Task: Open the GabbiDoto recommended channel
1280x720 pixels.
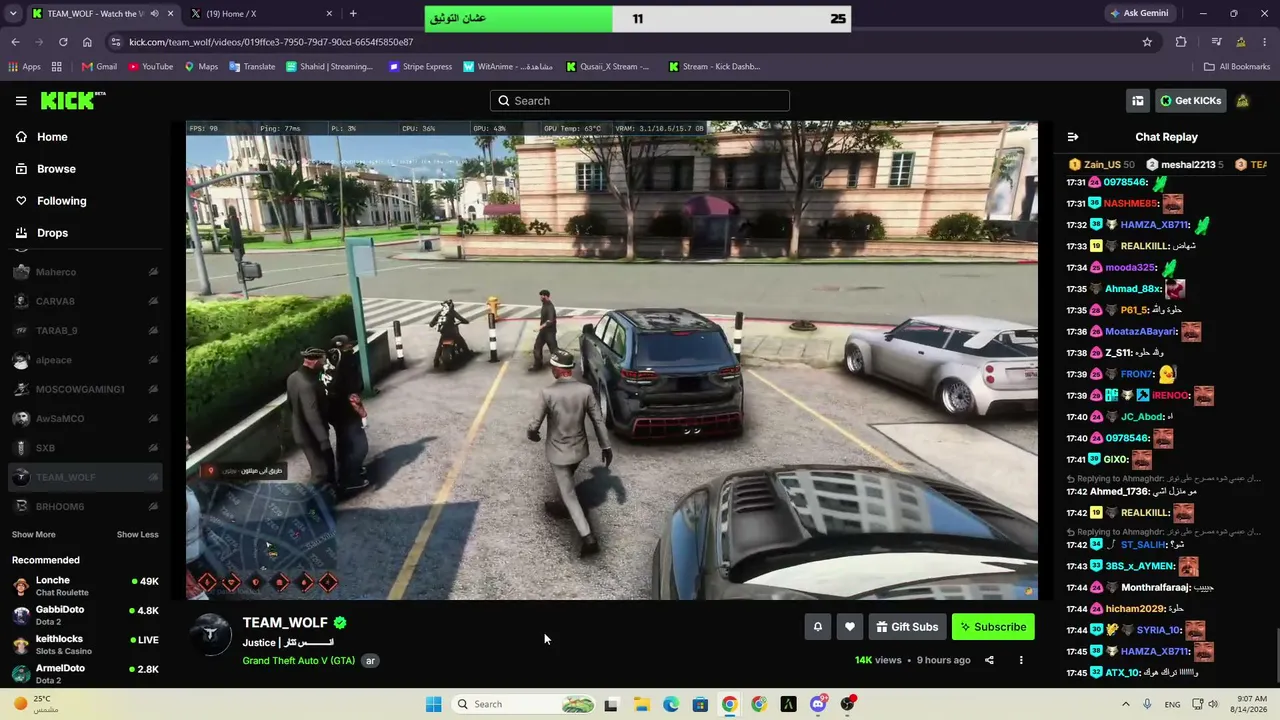Action: coord(85,615)
